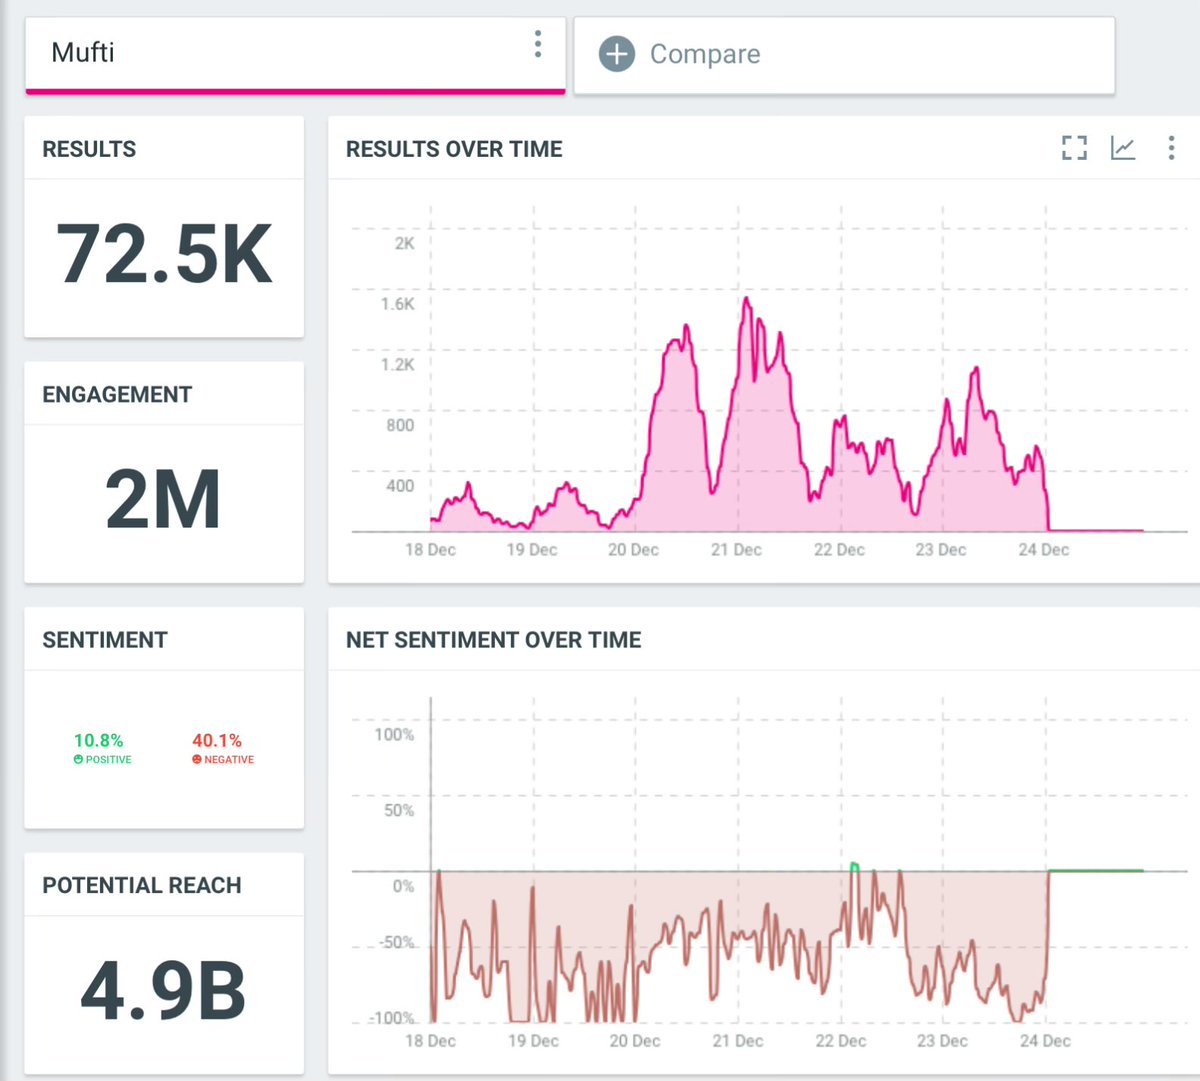Click the 19 Dec label in results chart
Screen dimensions: 1200x1081
pos(532,550)
